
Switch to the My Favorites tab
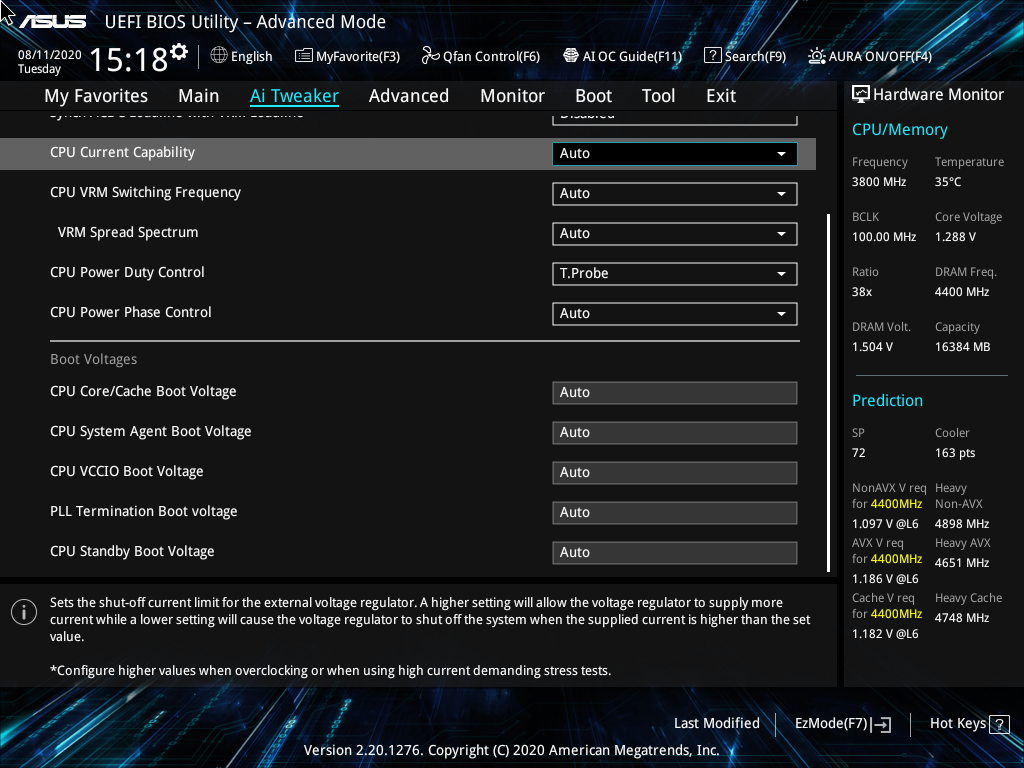pyautogui.click(x=96, y=96)
